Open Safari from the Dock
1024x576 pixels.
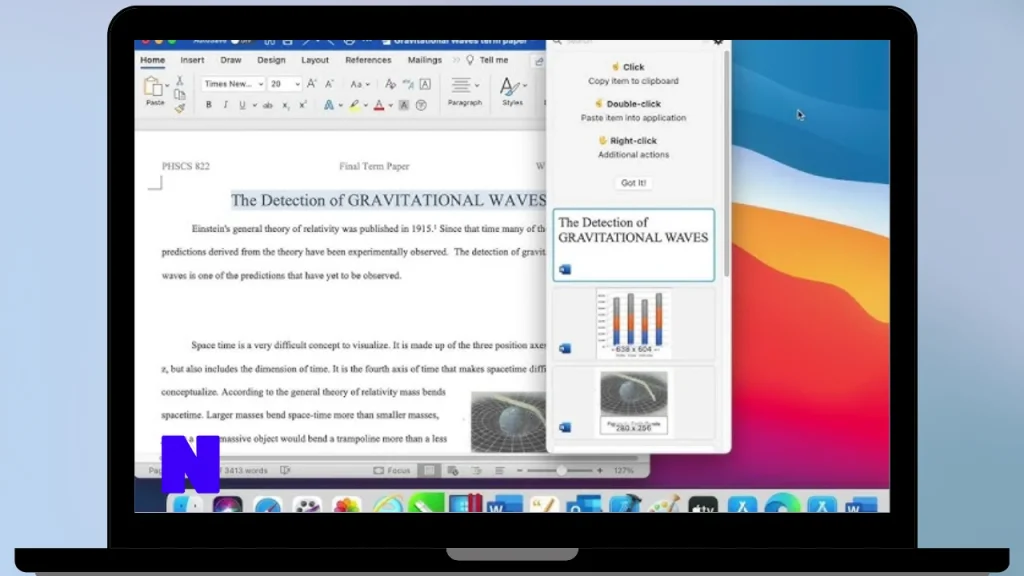click(x=267, y=506)
